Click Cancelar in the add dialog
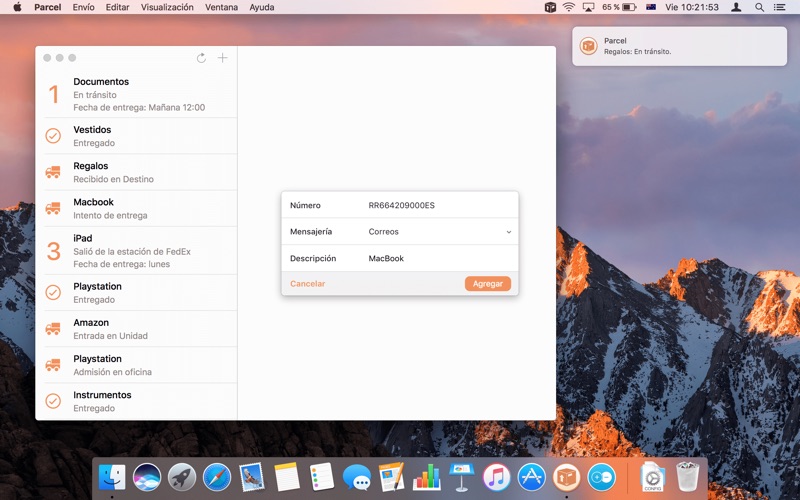 tap(308, 284)
